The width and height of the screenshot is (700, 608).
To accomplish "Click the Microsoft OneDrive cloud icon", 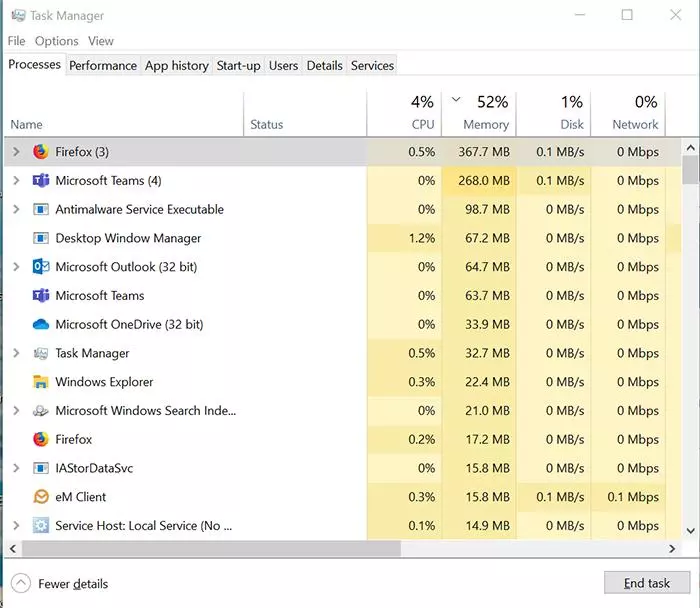I will (41, 324).
